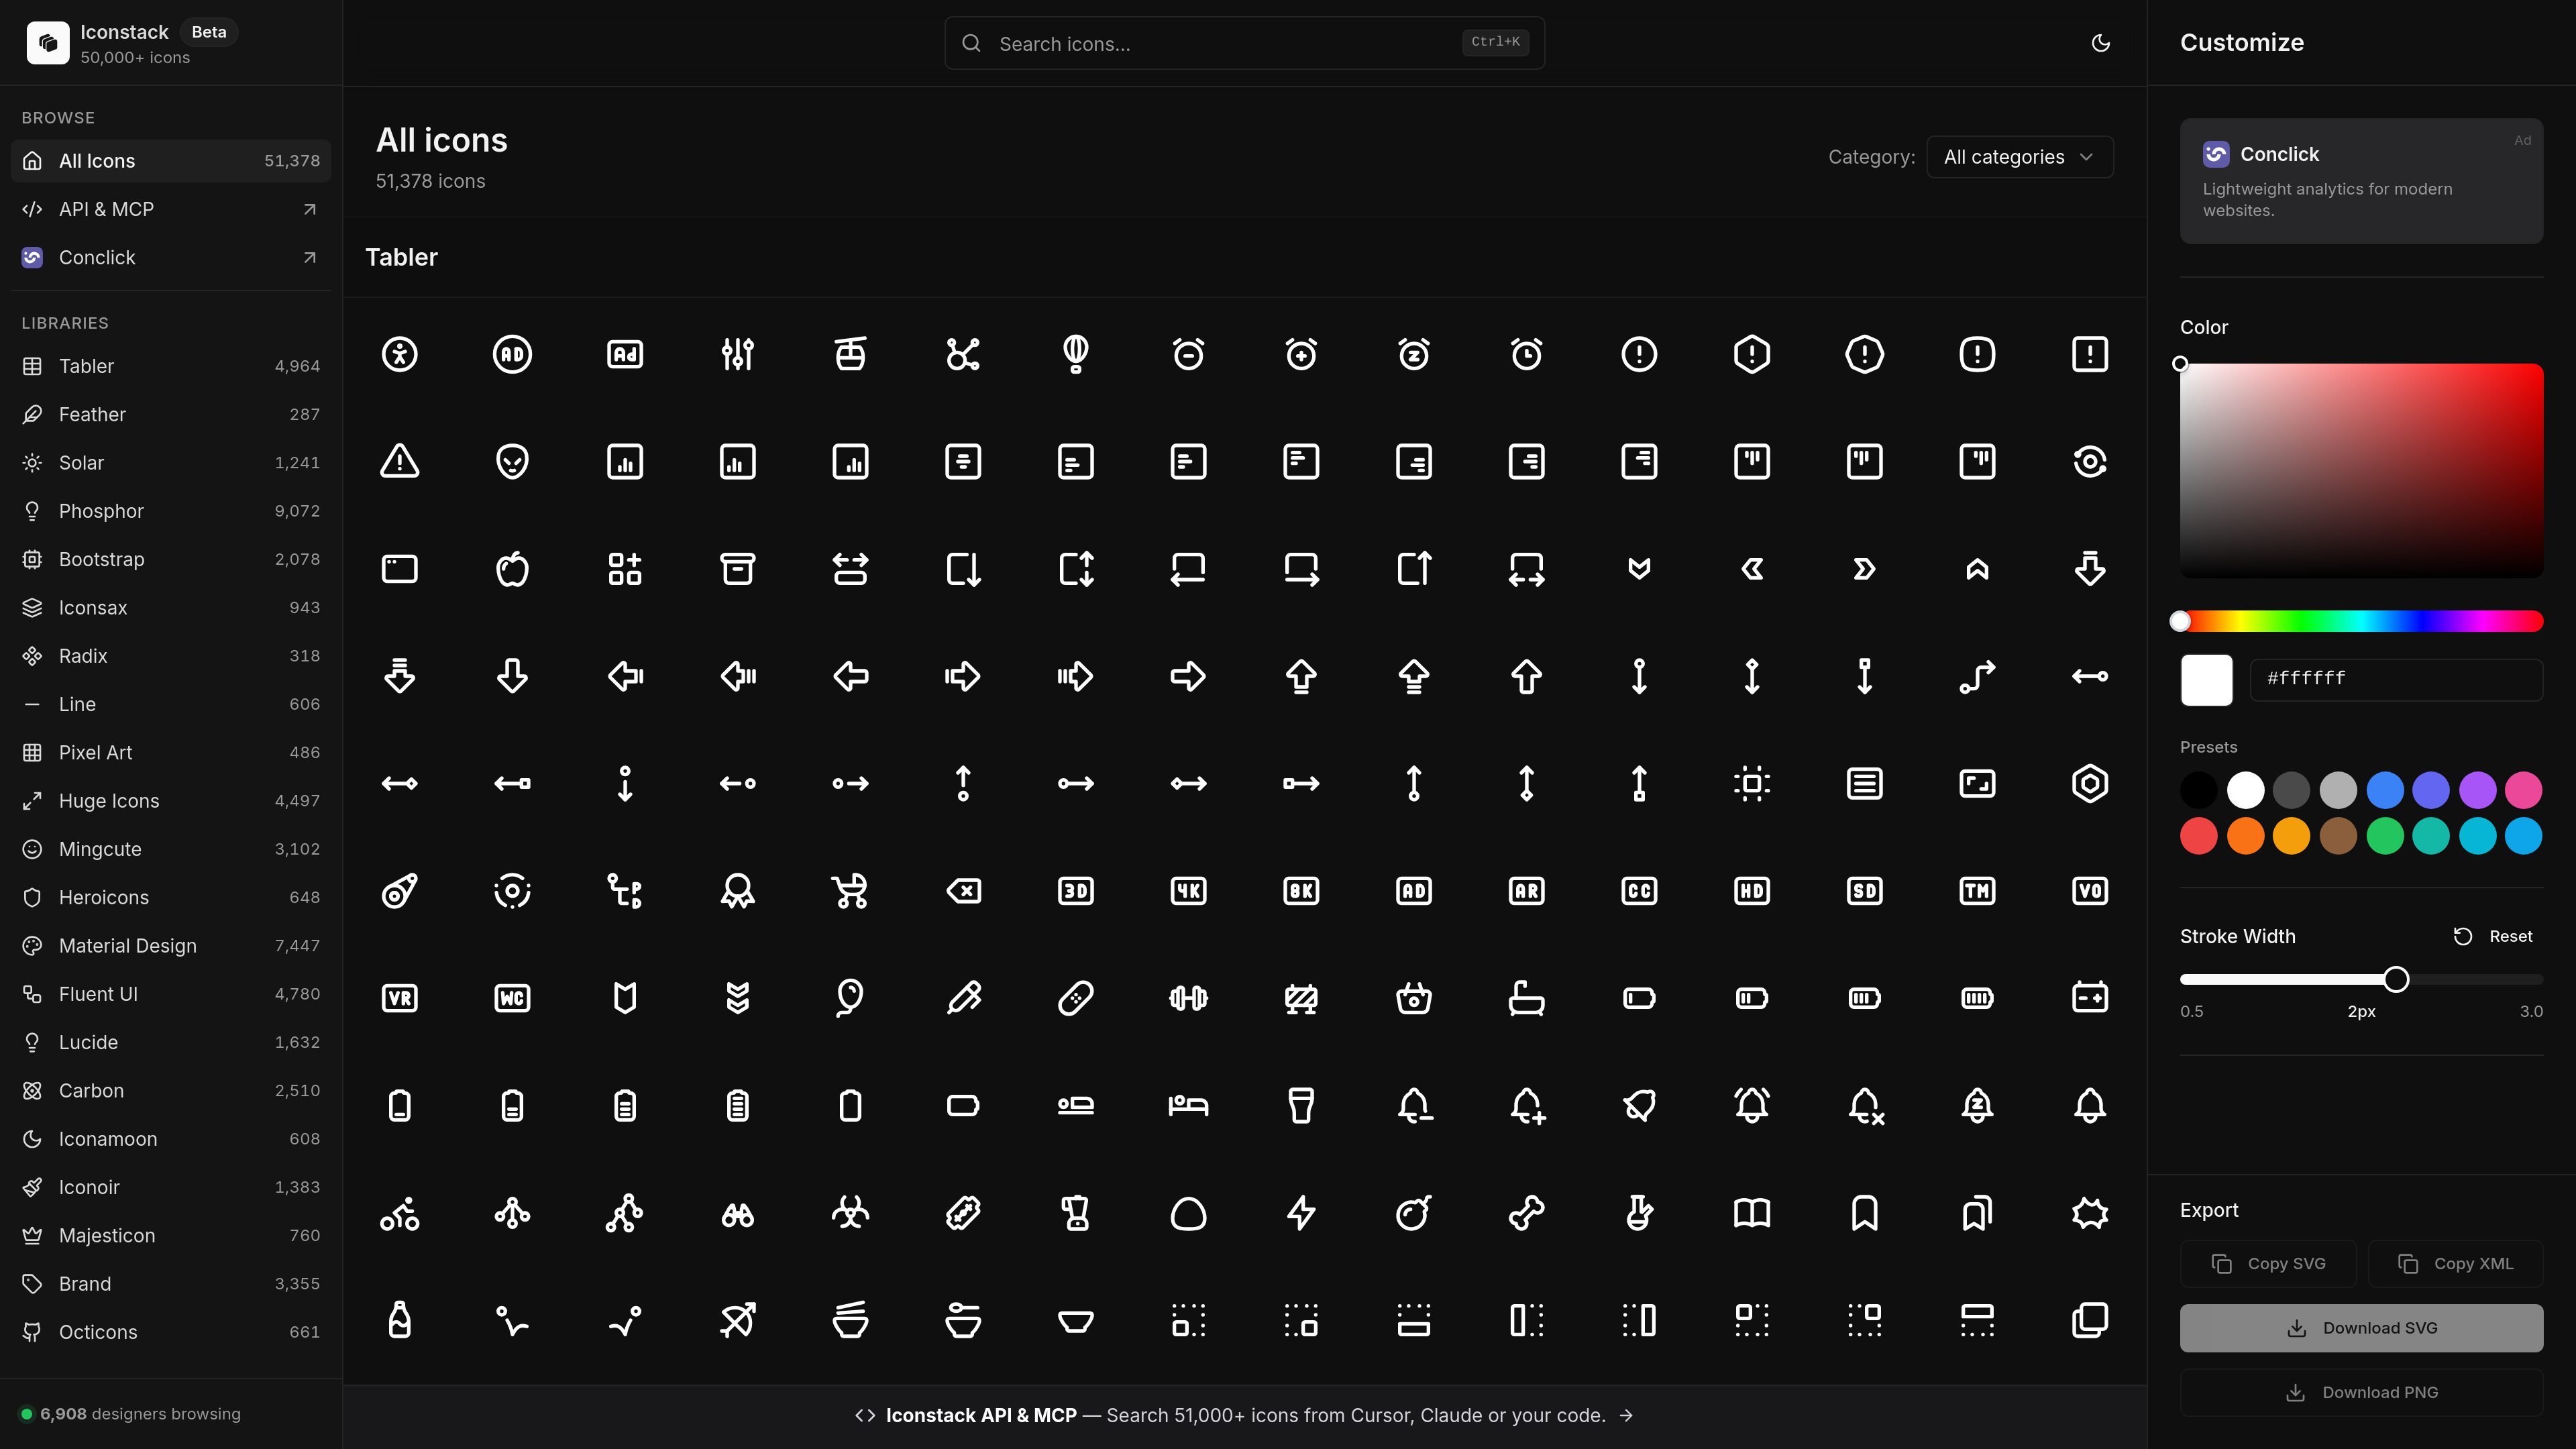Click the stroke width slider track
Image resolution: width=2576 pixels, height=1449 pixels.
point(2361,979)
